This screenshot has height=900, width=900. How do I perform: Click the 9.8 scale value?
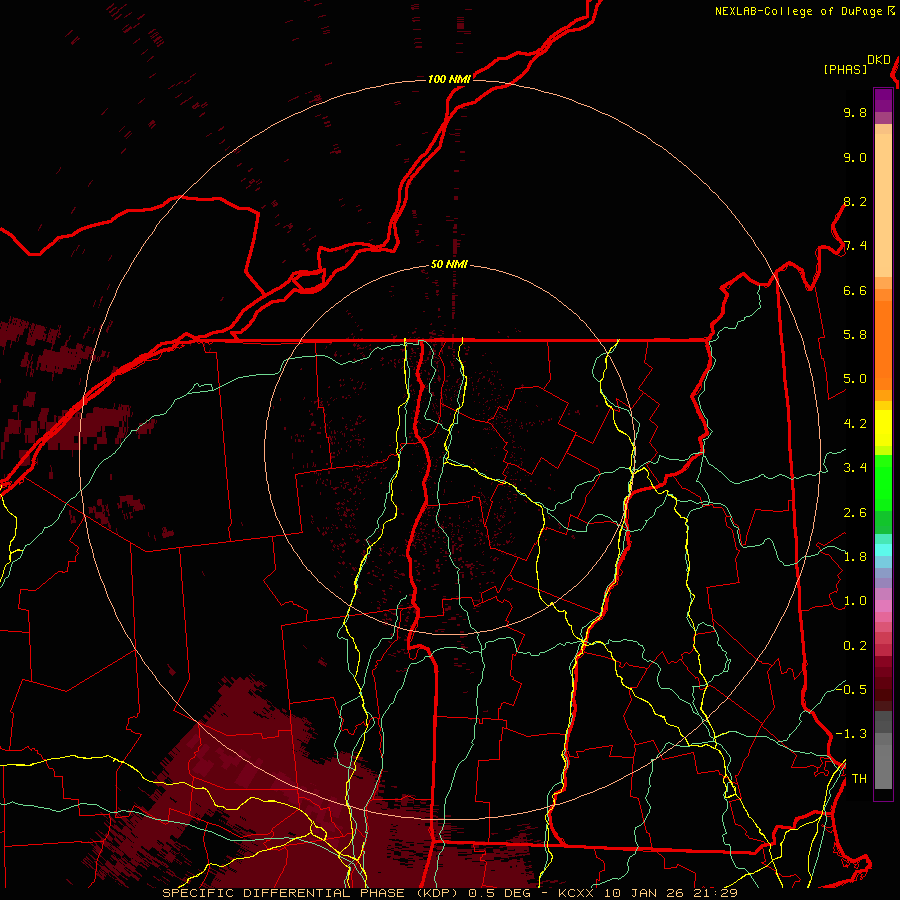(x=855, y=112)
